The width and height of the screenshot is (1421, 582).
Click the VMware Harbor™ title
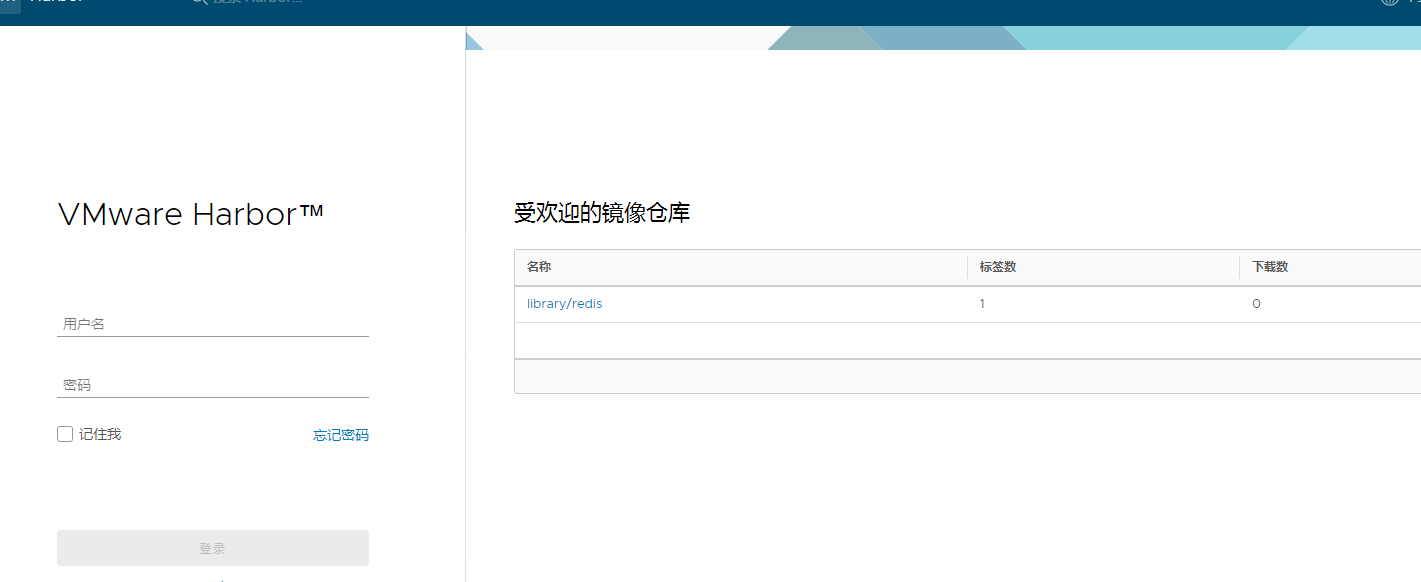tap(191, 215)
